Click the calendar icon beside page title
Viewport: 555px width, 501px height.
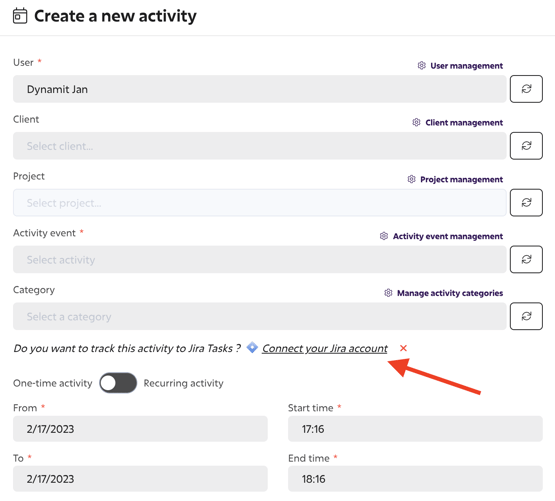coord(20,16)
